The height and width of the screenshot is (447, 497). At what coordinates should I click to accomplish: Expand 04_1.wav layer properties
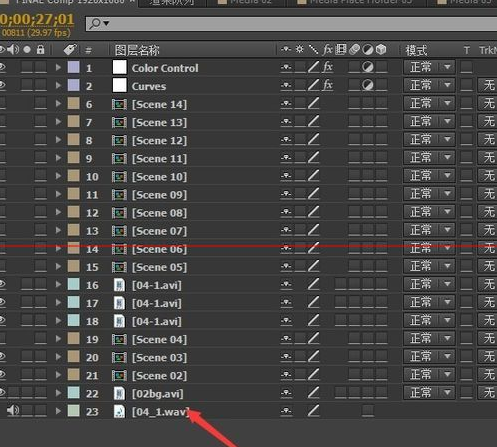coord(58,411)
